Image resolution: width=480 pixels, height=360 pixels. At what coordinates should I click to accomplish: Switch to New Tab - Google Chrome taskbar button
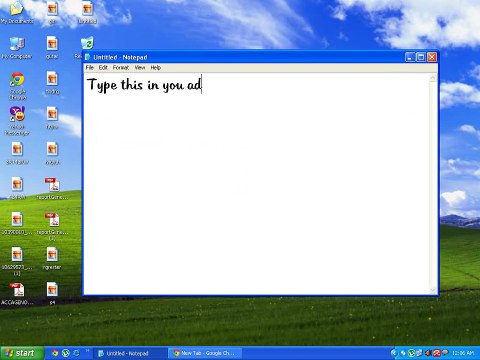(x=205, y=353)
